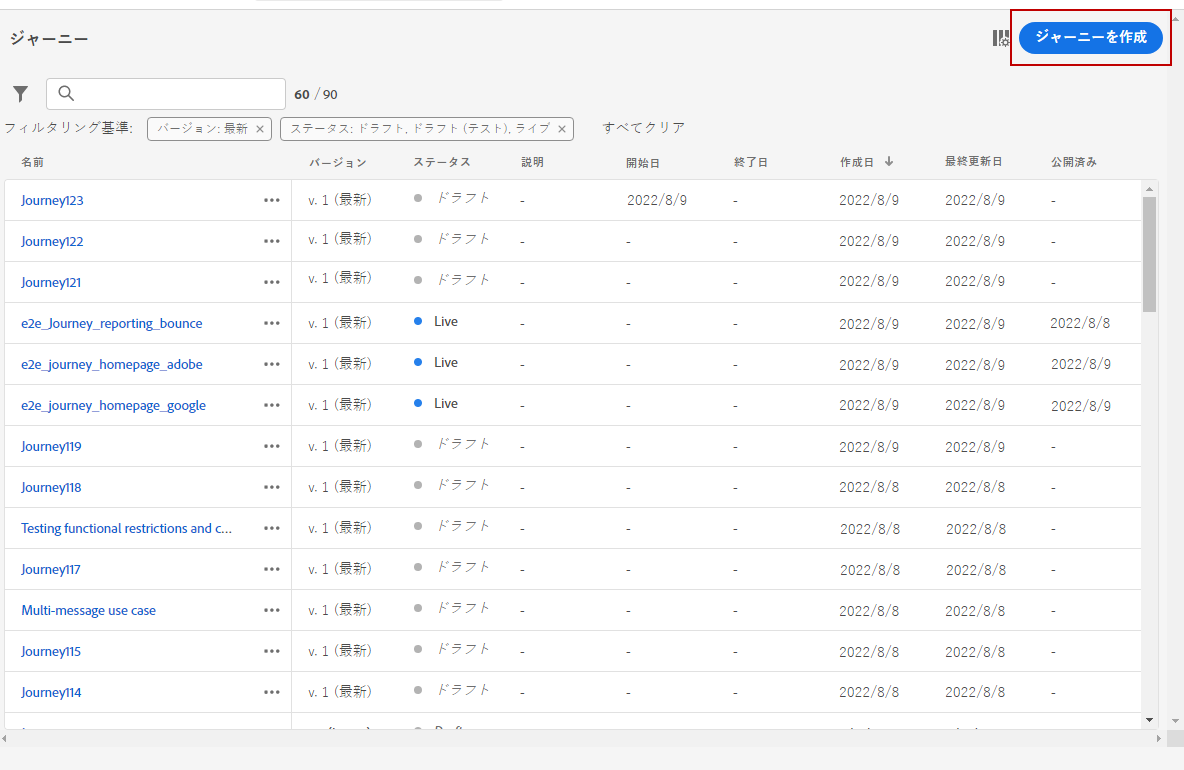
Task: Open more actions for Journey123
Action: tap(272, 200)
